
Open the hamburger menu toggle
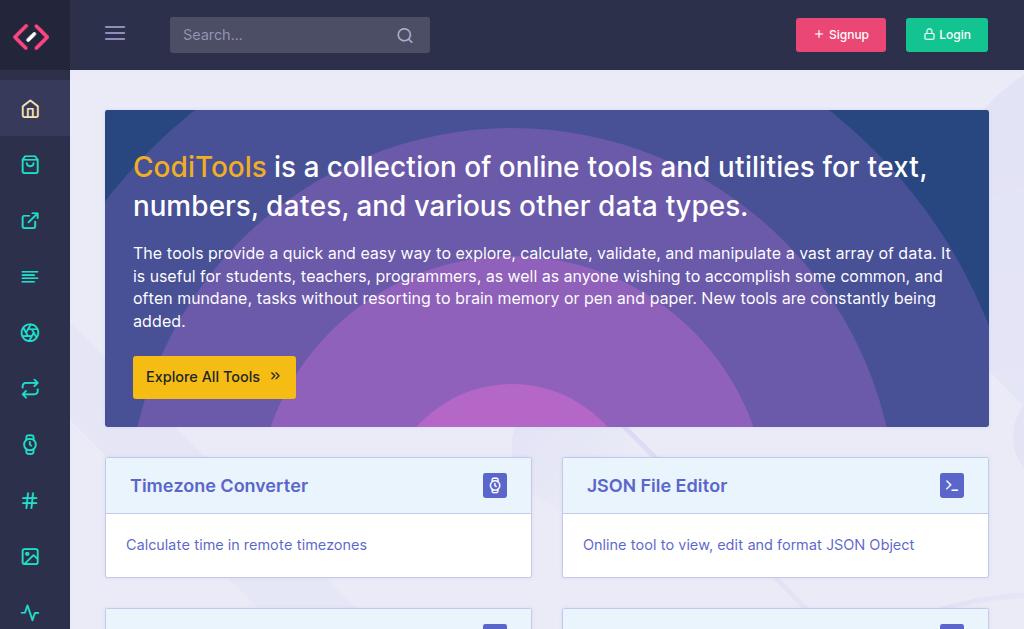point(115,33)
